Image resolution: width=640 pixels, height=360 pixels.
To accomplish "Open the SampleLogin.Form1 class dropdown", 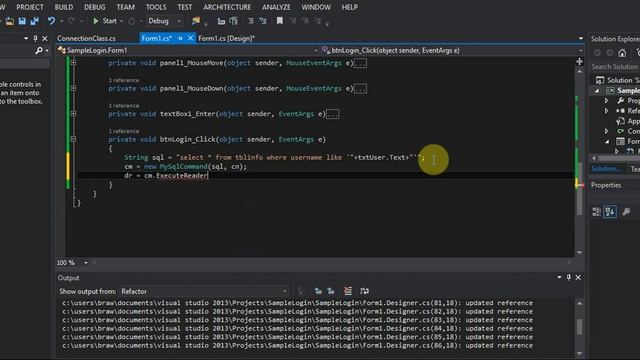I will tap(188, 50).
